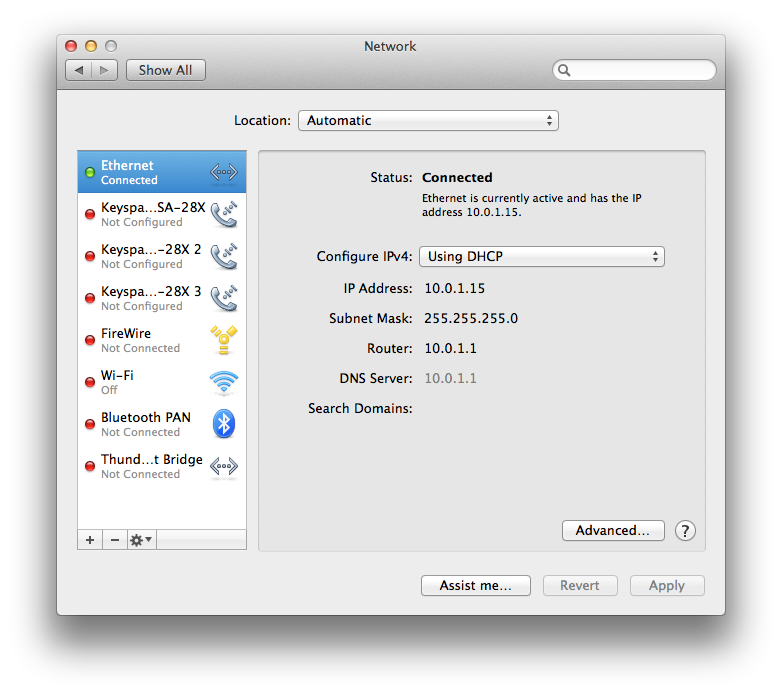This screenshot has height=694, width=782.
Task: Remove selected service with minus button
Action: pyautogui.click(x=115, y=540)
